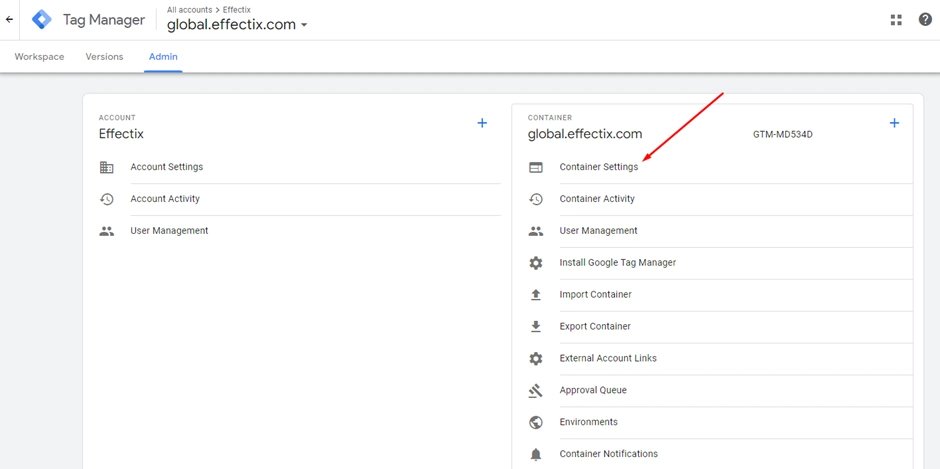Click the GTM-MD534D container ID

pyautogui.click(x=783, y=134)
